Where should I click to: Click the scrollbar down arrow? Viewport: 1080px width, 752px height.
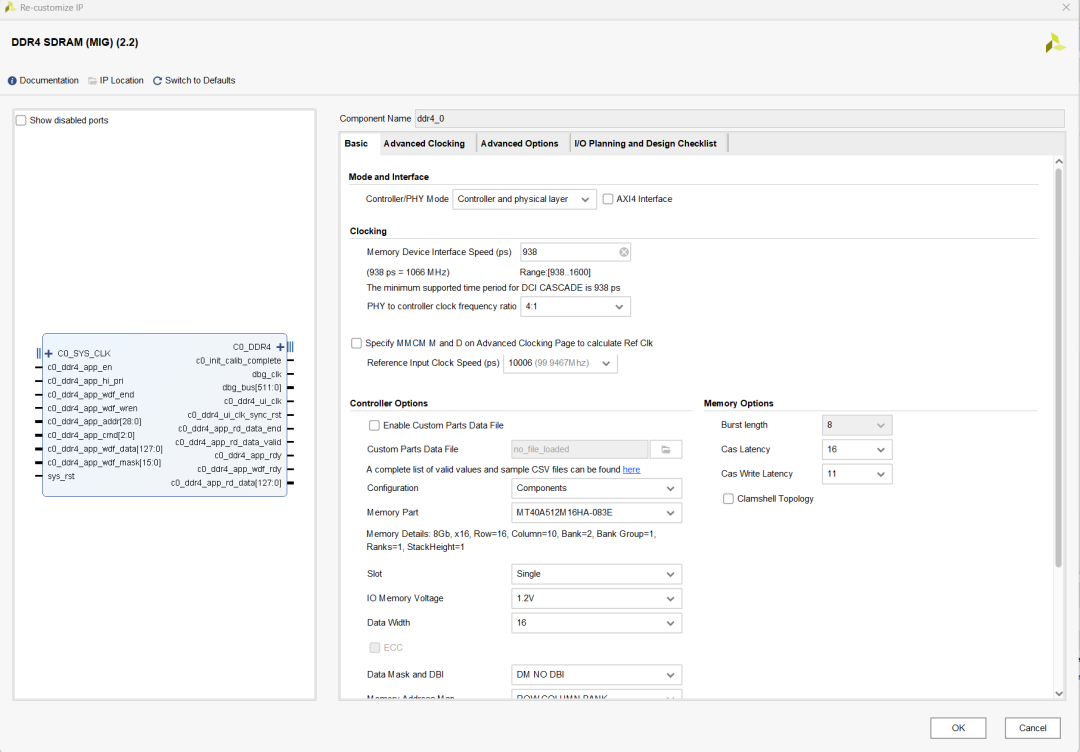coord(1059,693)
